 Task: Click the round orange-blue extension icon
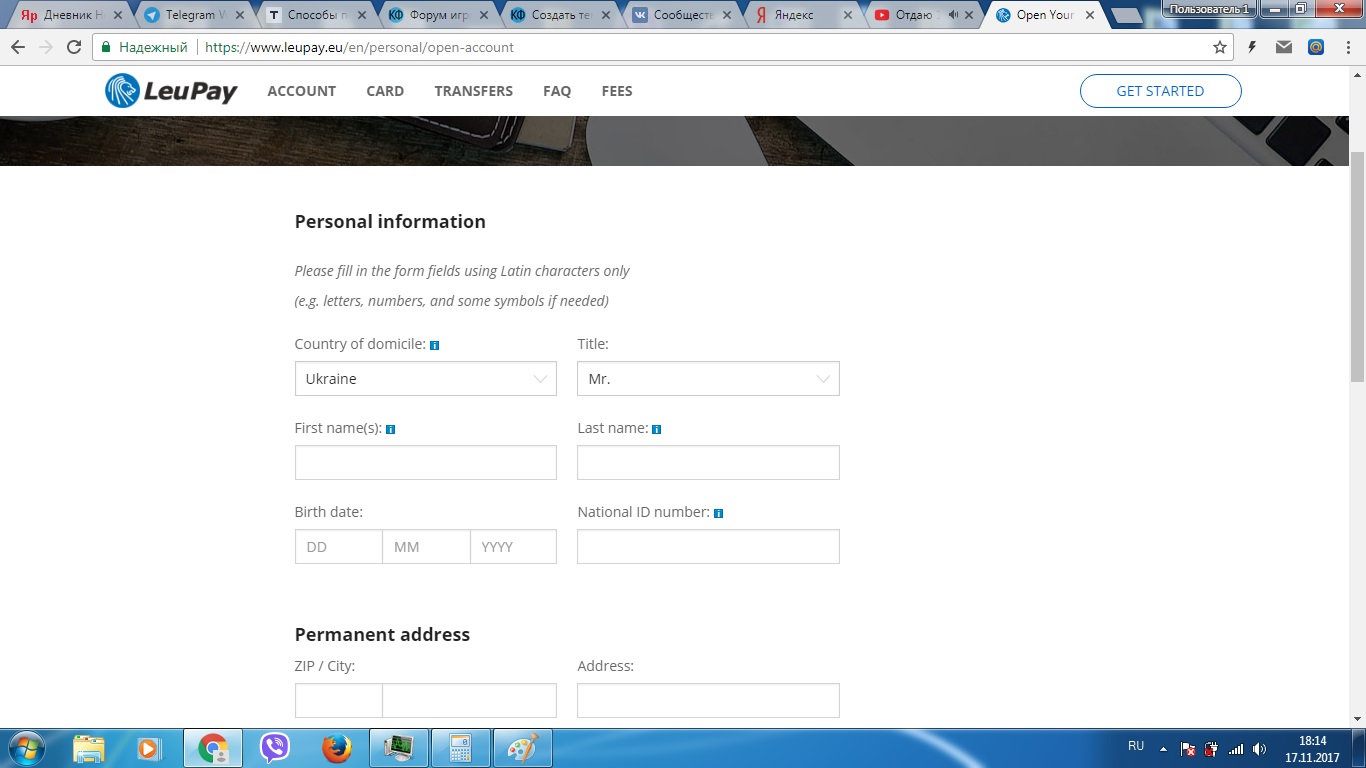1316,47
